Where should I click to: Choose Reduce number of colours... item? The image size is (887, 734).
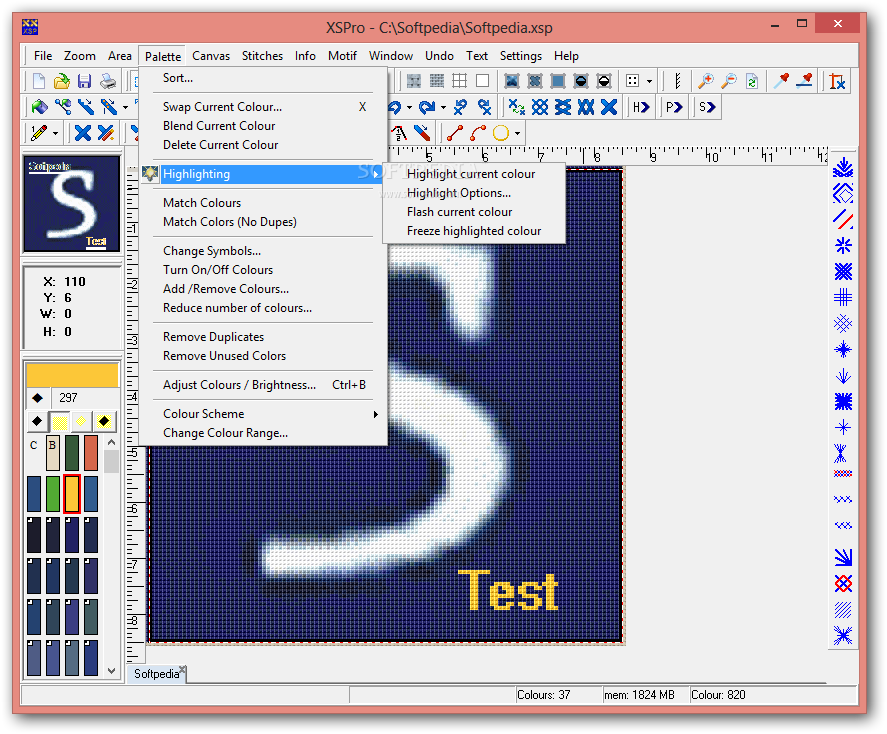pos(265,308)
